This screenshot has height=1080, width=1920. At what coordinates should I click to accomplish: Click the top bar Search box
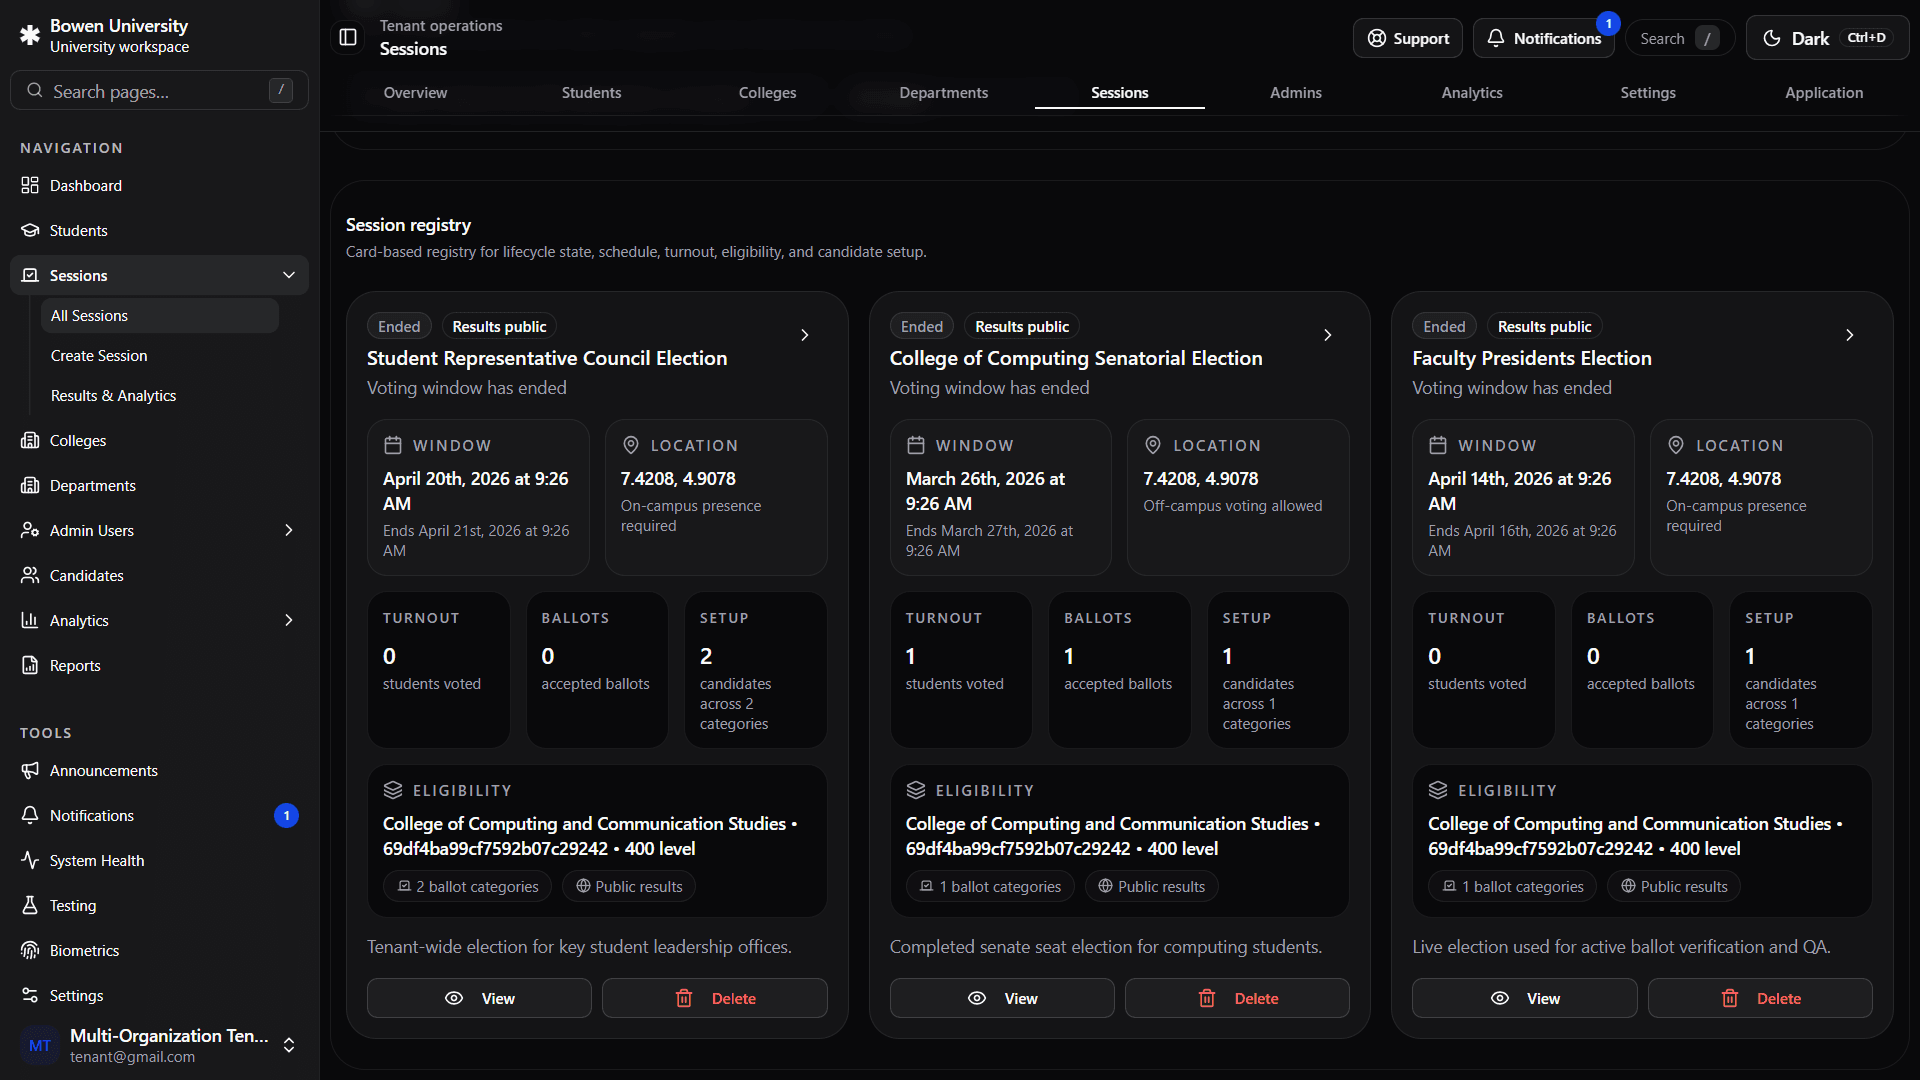1679,38
